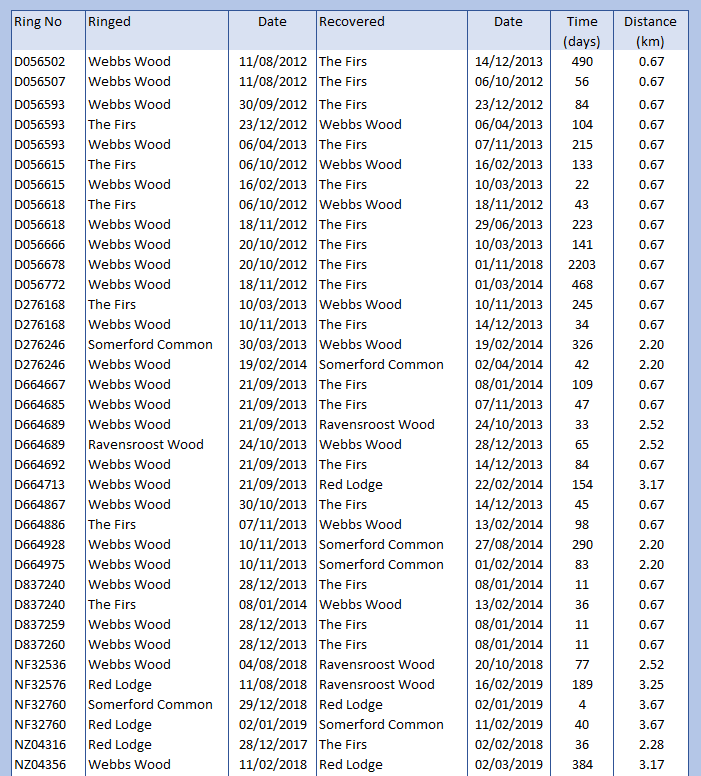The image size is (701, 776).
Task: Select the 2203 days time cell
Action: (x=581, y=265)
